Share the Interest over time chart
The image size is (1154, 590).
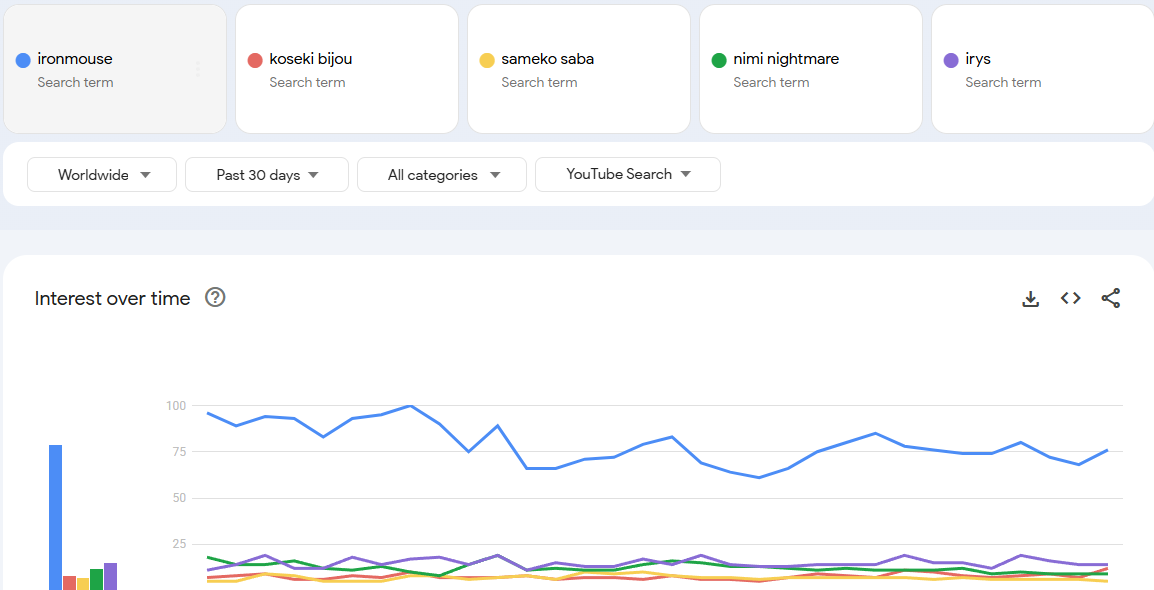click(1111, 298)
